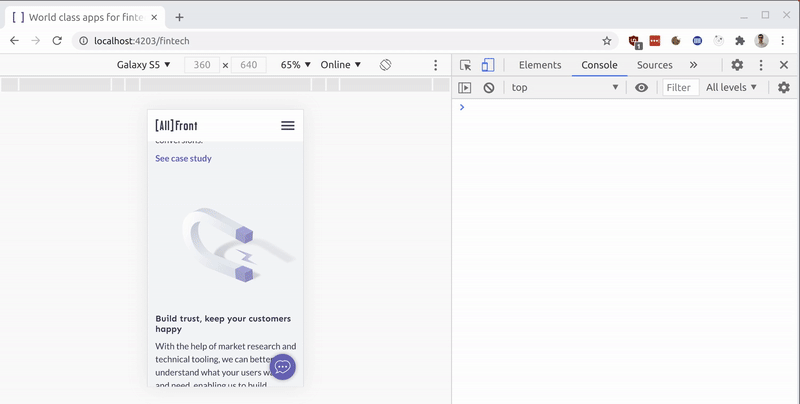Switch to the Sources tab
The height and width of the screenshot is (404, 800).
coord(655,65)
